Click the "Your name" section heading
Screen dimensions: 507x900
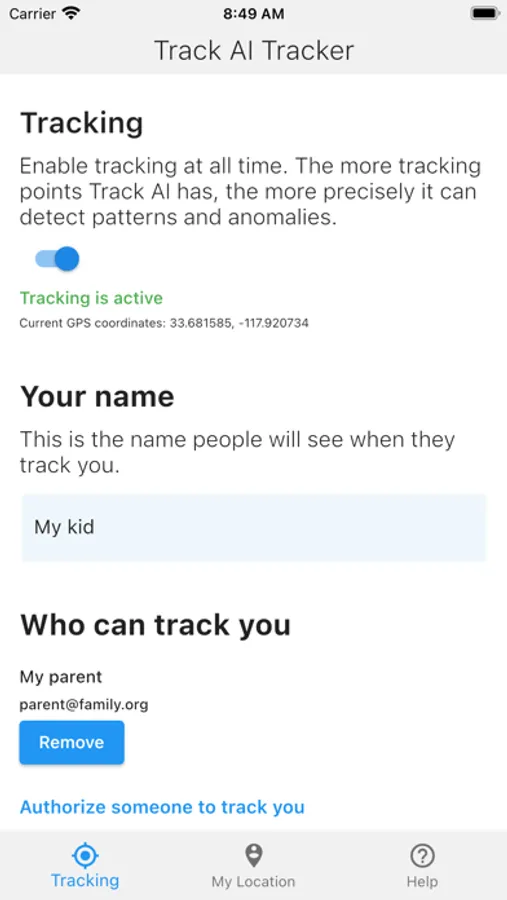pyautogui.click(x=97, y=397)
